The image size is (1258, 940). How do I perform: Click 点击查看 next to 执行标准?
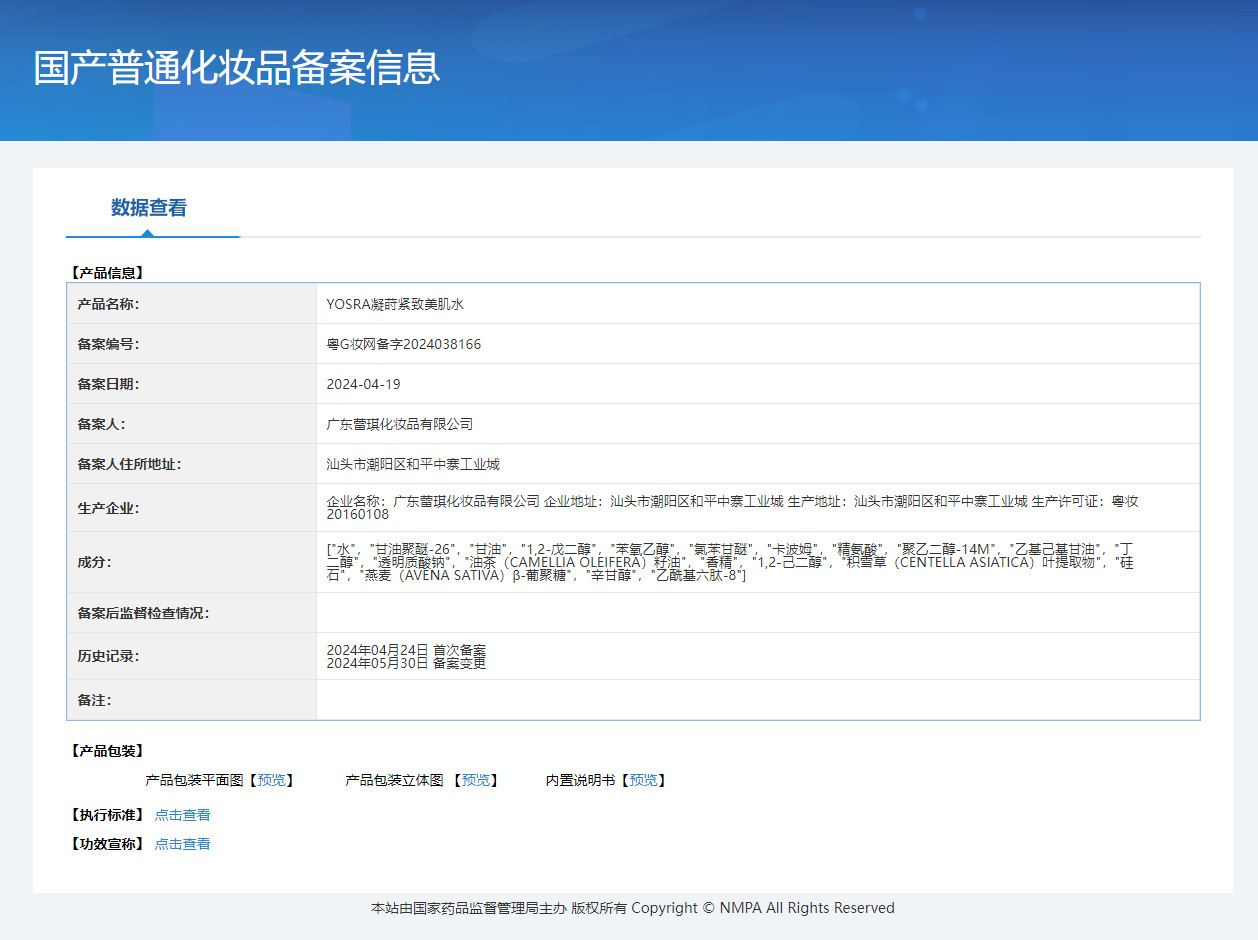(x=182, y=815)
